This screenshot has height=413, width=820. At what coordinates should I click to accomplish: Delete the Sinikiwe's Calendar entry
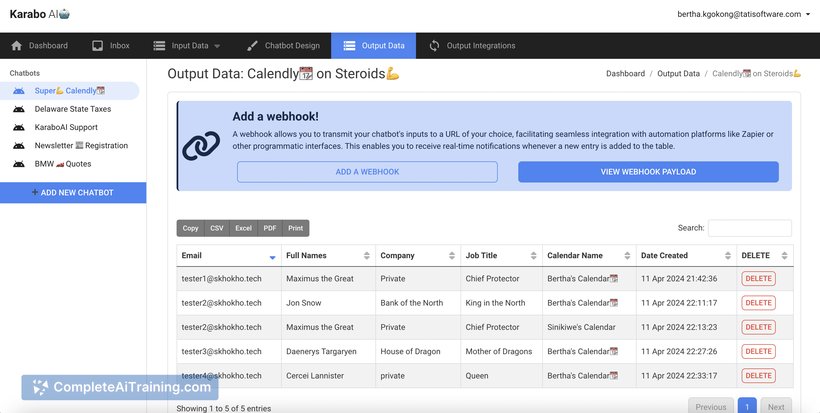(758, 327)
